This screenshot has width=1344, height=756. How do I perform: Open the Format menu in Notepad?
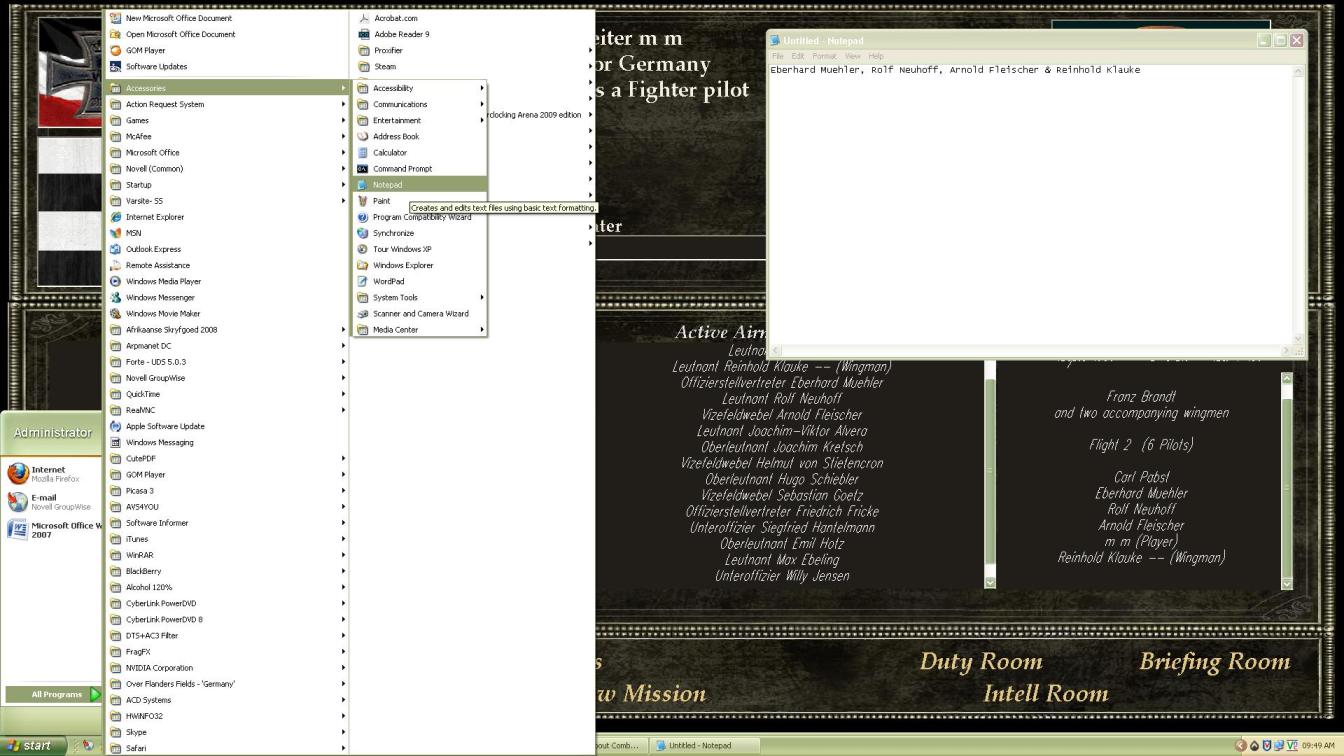coord(824,56)
